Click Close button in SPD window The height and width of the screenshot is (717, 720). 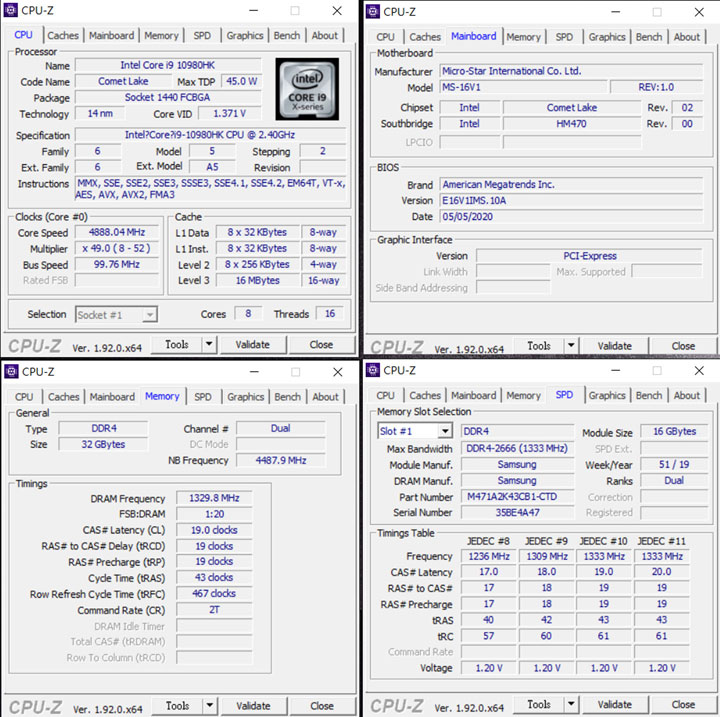coord(683,704)
